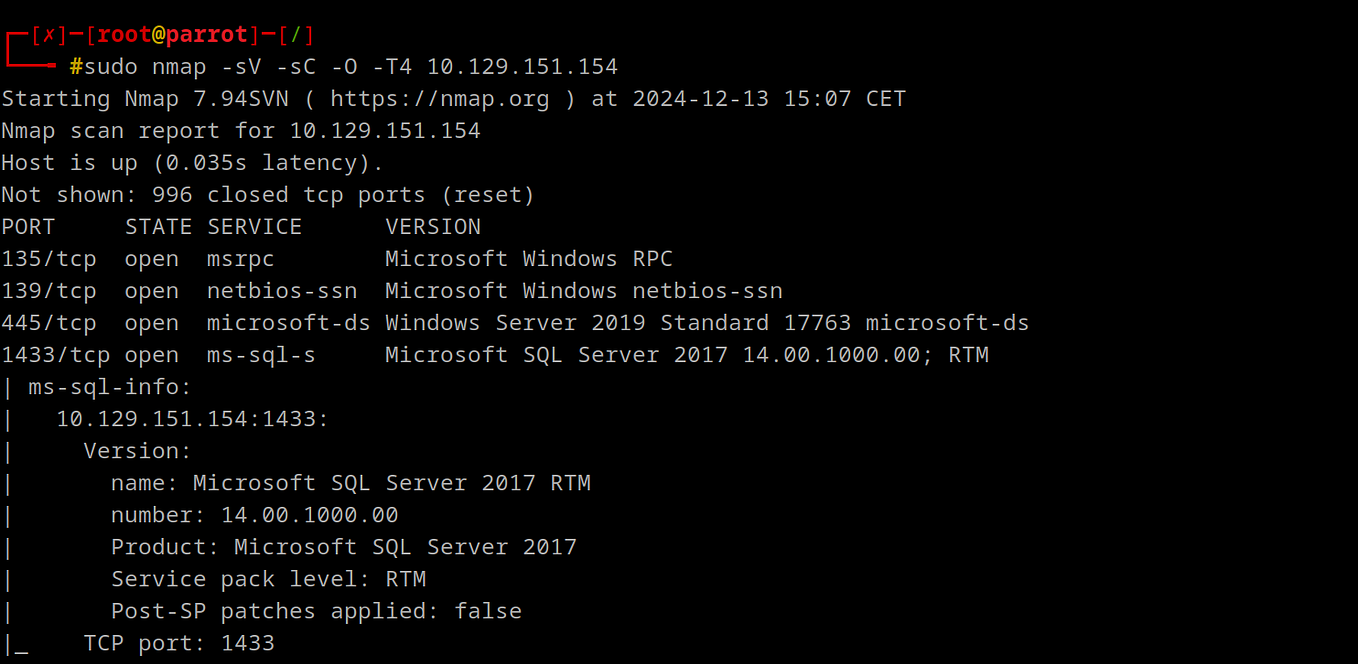Click the "number: 14.00.1000.00" line
Image resolution: width=1358 pixels, height=664 pixels.
point(254,515)
